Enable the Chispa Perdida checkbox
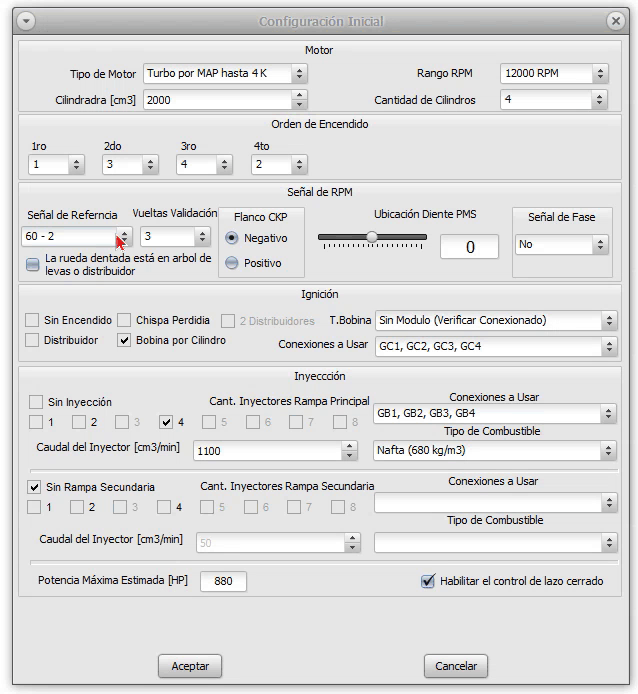 tap(125, 321)
